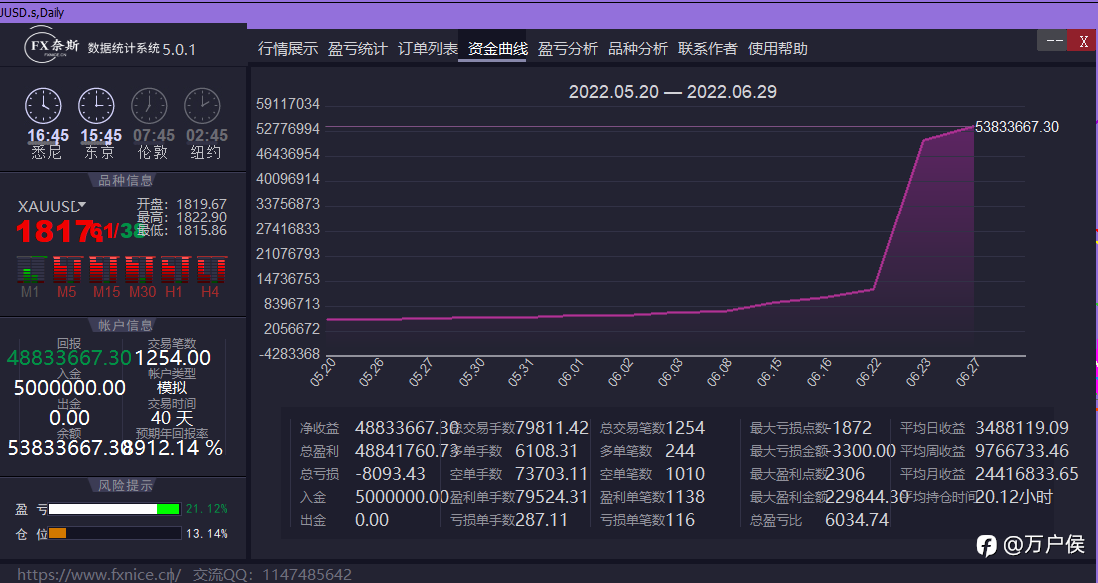The height and width of the screenshot is (583, 1098).
Task: Click the 多单手数 value 6108.31
Action: tap(546, 451)
